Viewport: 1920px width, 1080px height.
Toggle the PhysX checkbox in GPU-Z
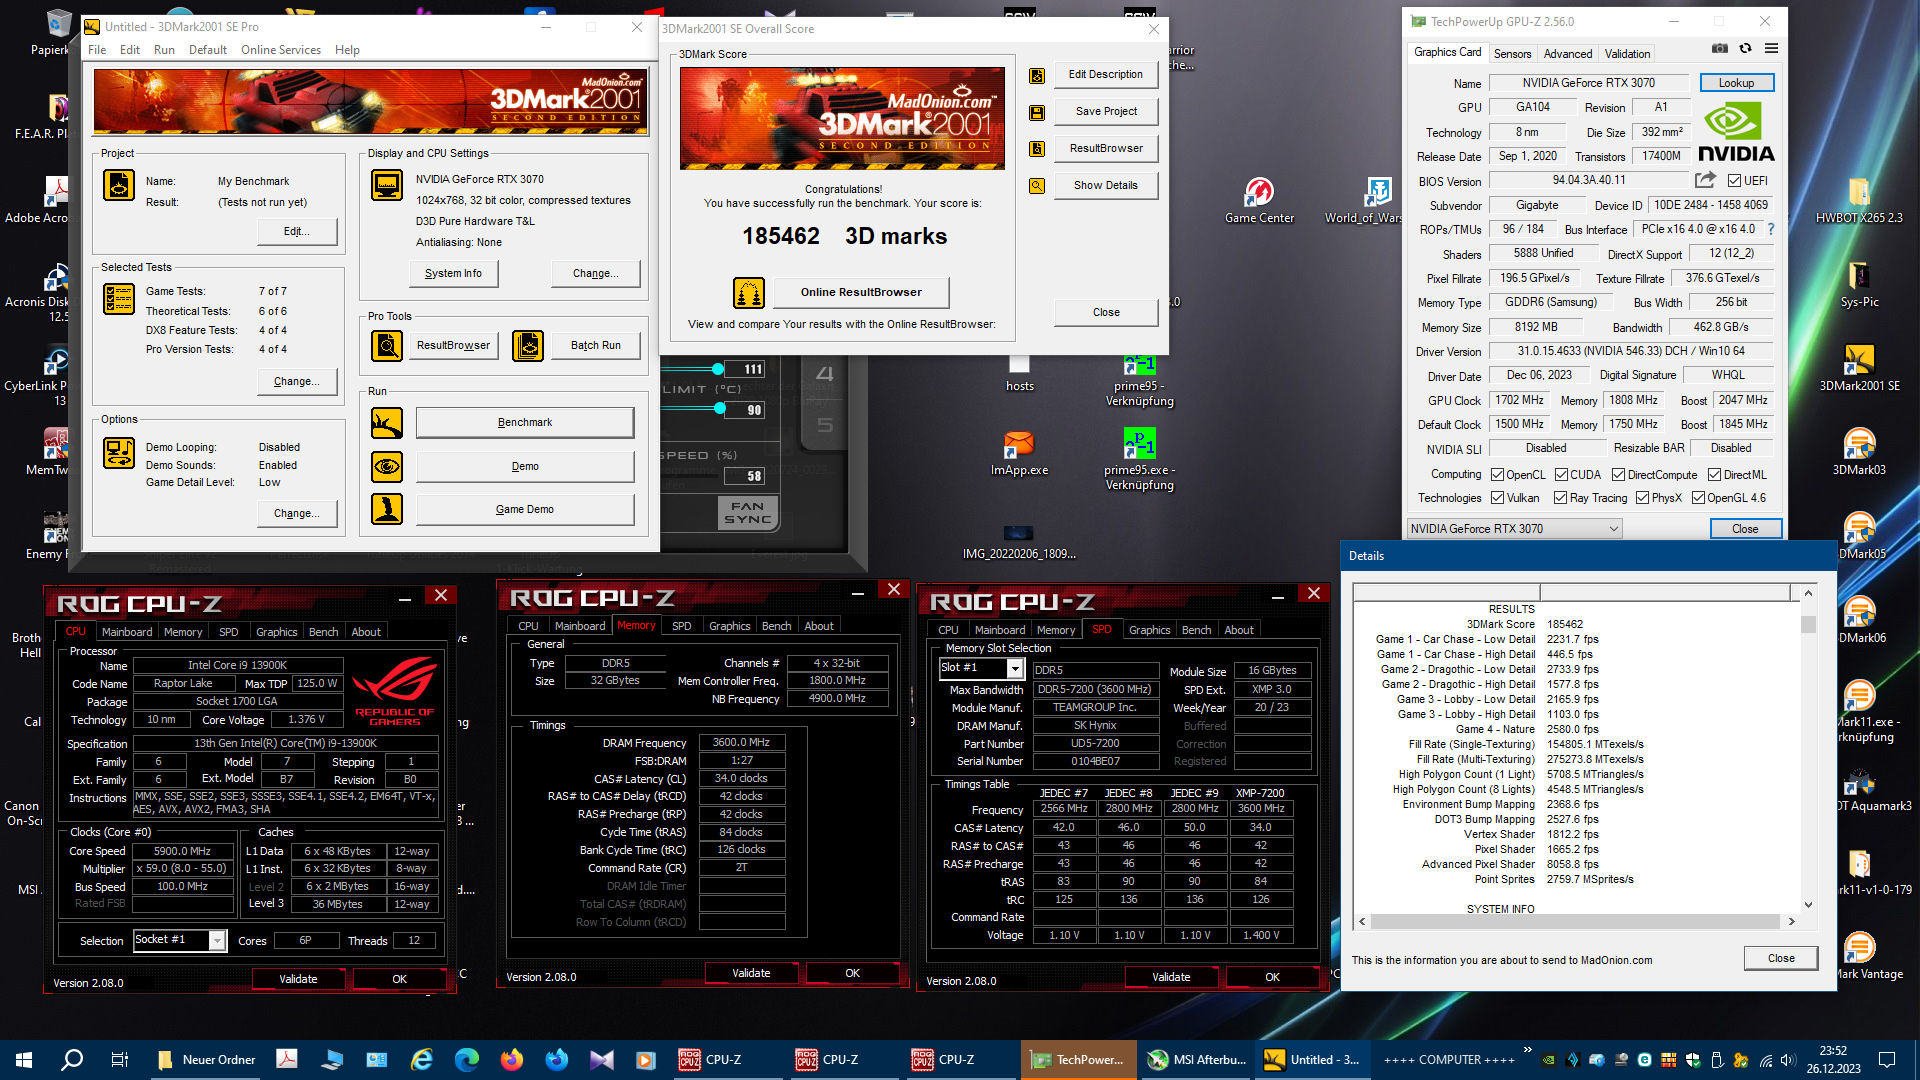[x=1642, y=498]
